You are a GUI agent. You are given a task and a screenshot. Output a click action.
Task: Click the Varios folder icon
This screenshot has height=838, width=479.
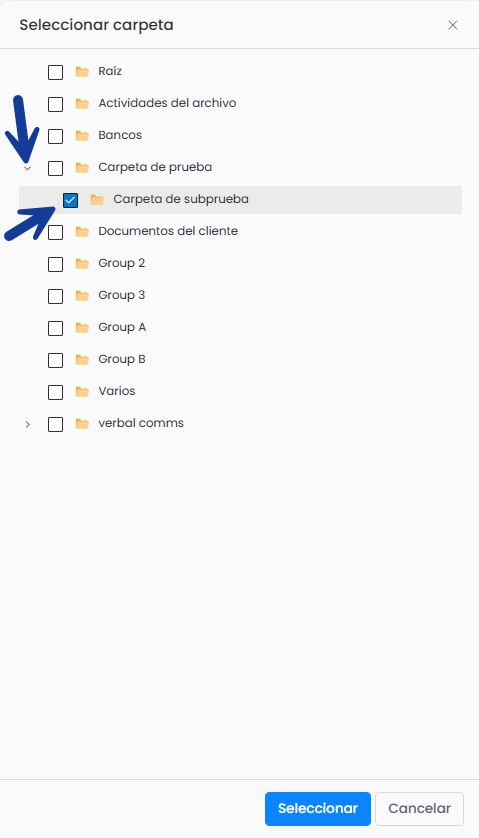click(82, 392)
